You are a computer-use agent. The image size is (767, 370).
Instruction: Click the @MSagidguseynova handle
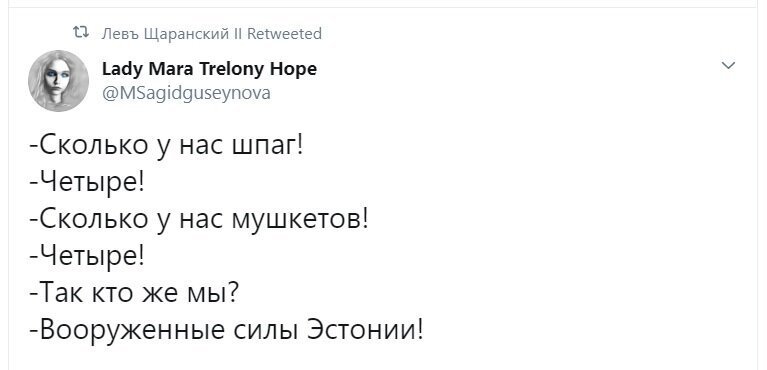pyautogui.click(x=186, y=92)
